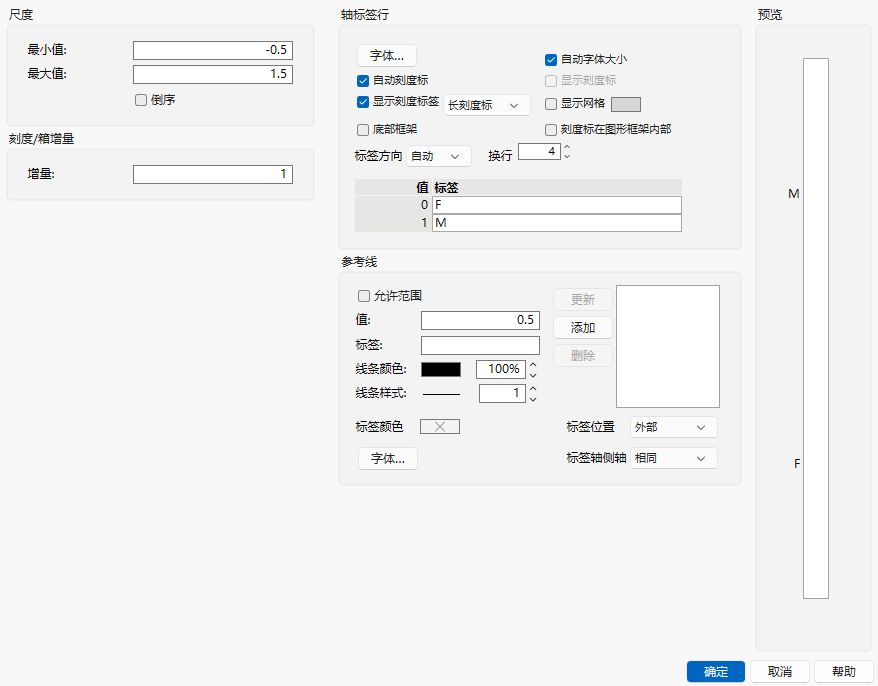The width and height of the screenshot is (878, 686).
Task: Click 字体 button in 轴标签行
Action: coord(387,55)
